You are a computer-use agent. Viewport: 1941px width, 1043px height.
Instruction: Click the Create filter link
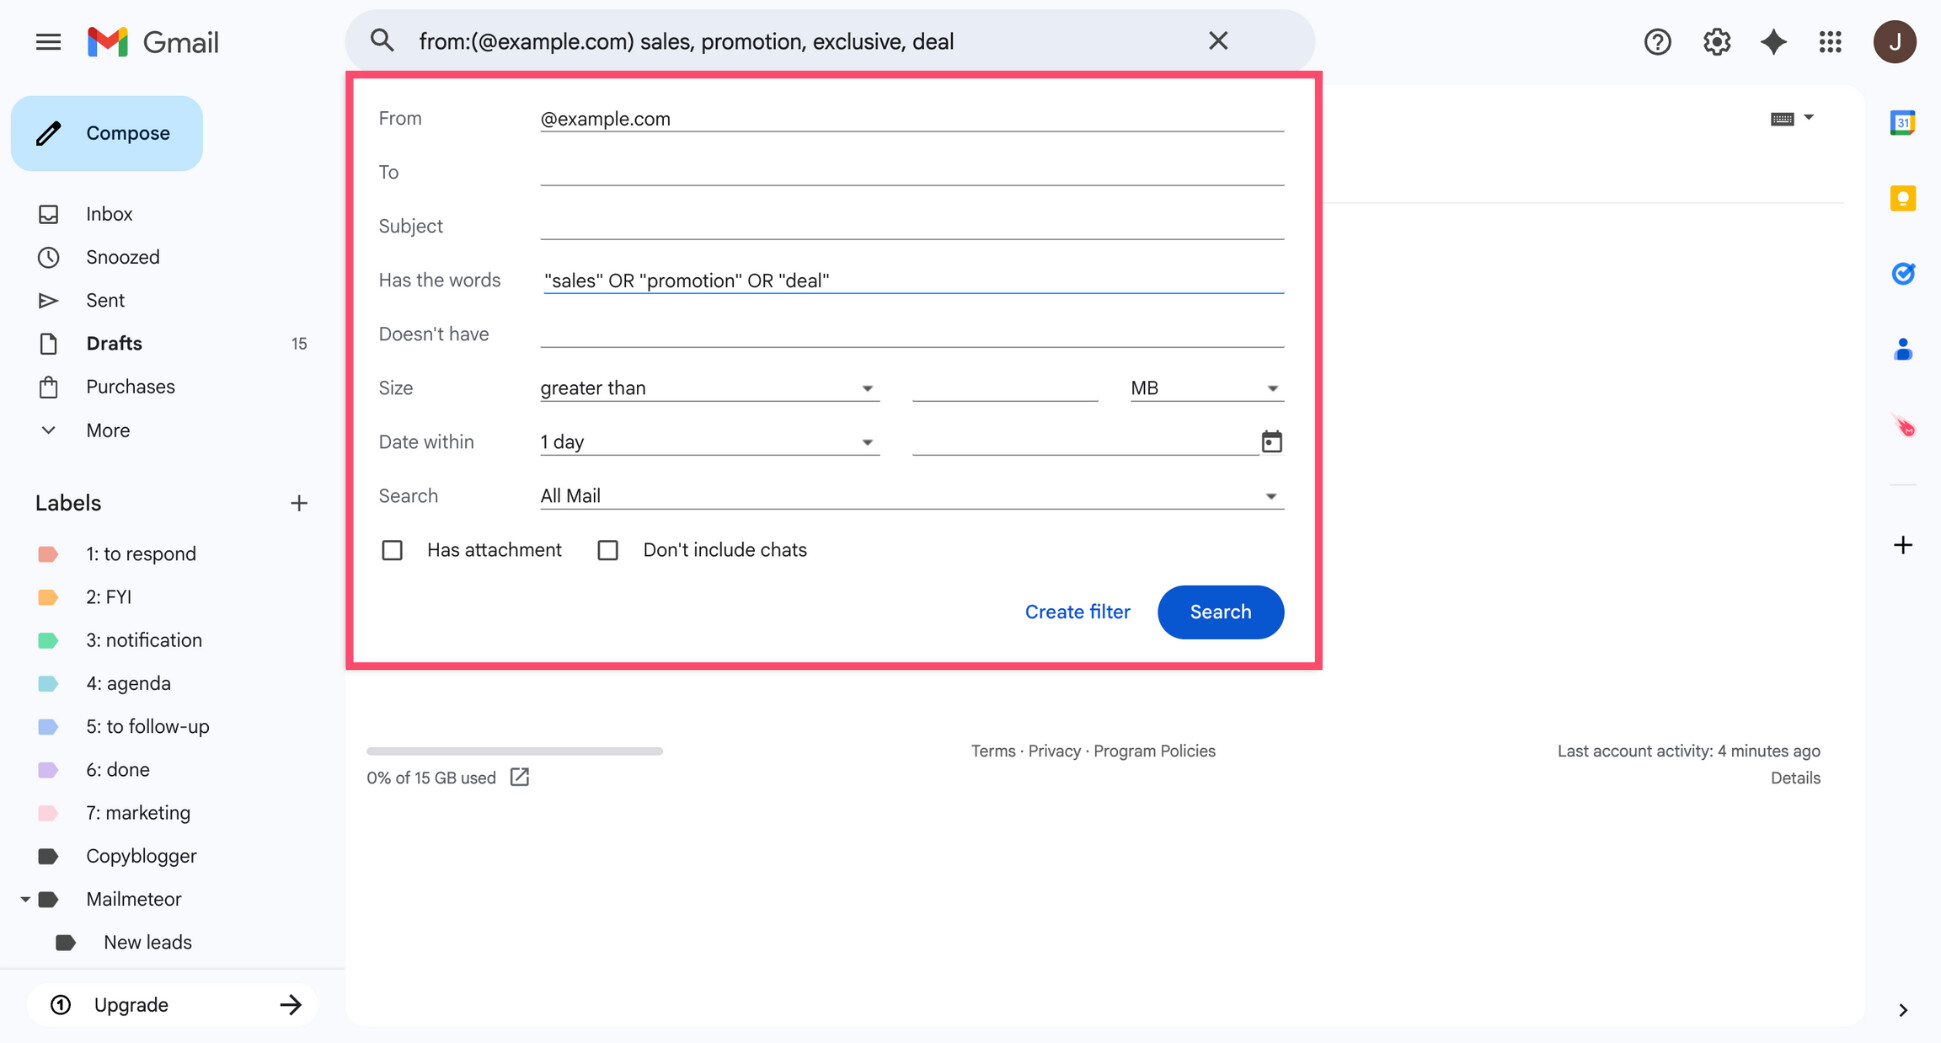(1077, 611)
